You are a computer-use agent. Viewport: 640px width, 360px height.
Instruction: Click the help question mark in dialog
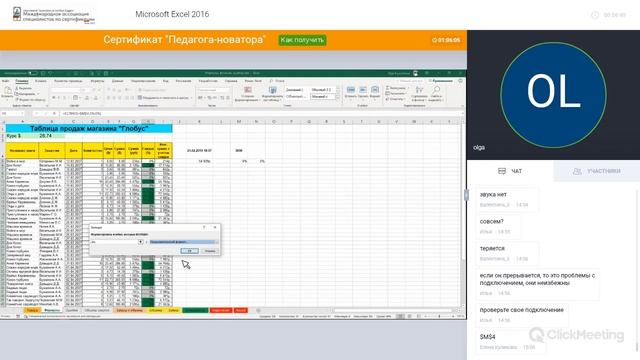pos(204,227)
